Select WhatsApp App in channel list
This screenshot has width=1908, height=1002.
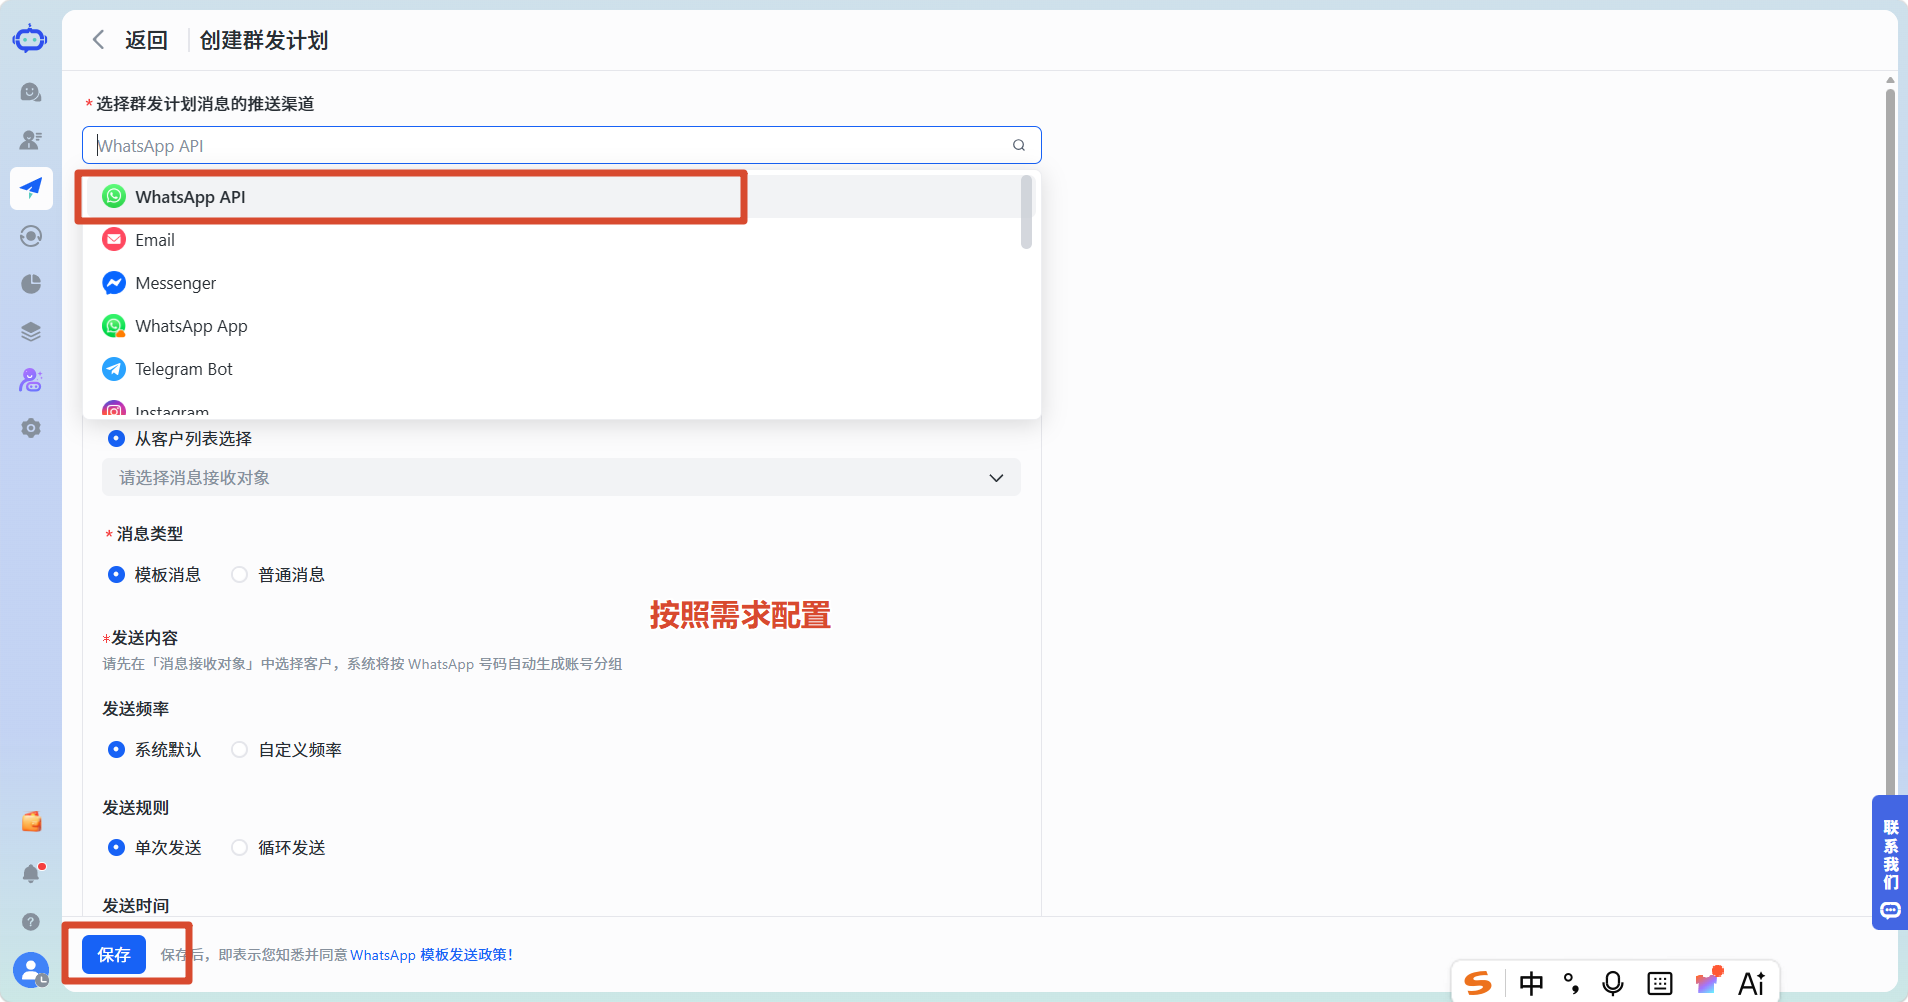[x=561, y=326]
